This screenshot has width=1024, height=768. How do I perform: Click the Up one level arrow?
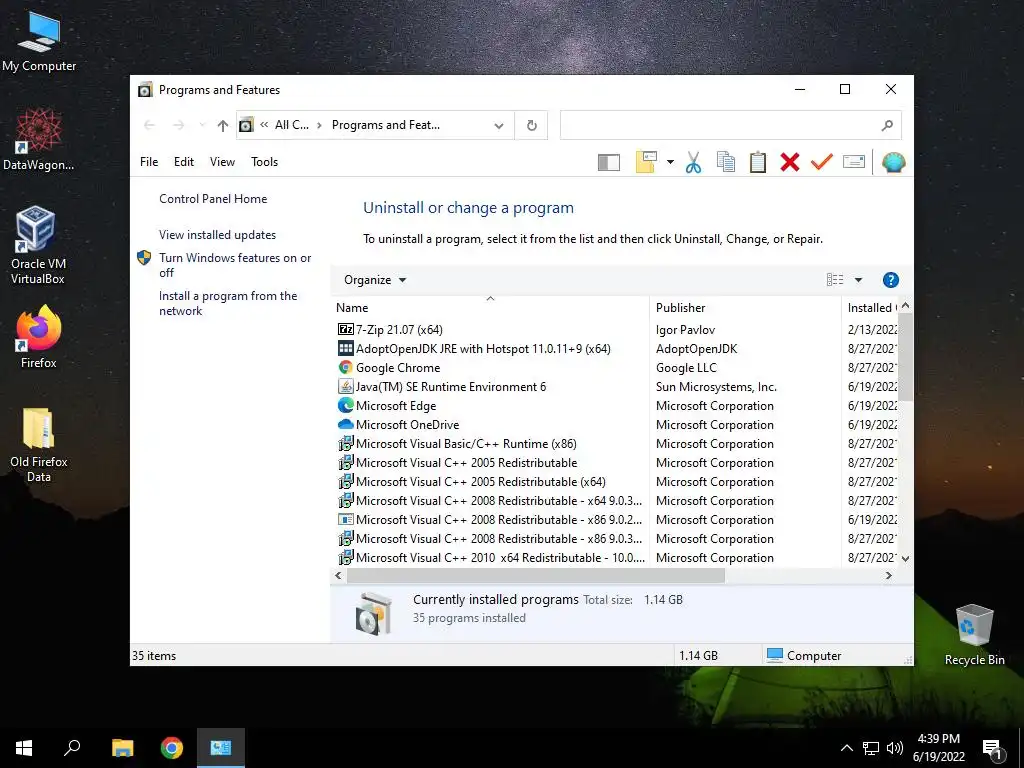click(x=223, y=125)
